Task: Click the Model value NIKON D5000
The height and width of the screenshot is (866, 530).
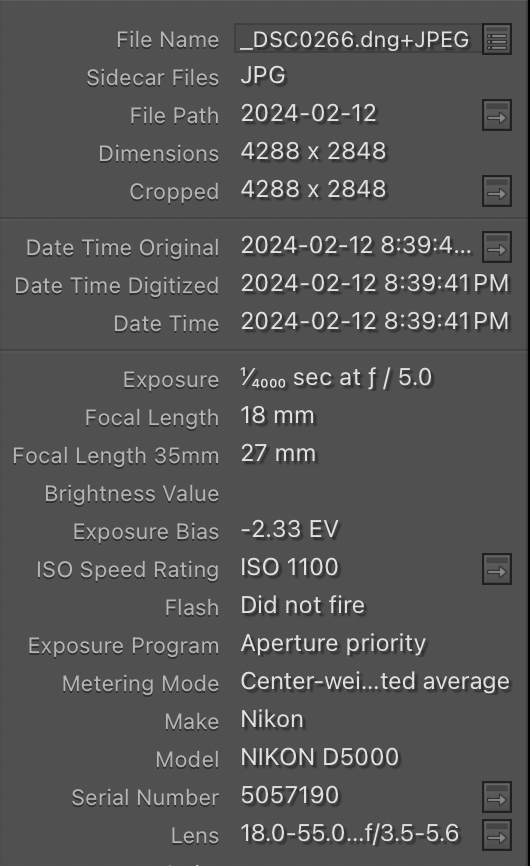Action: [x=320, y=757]
